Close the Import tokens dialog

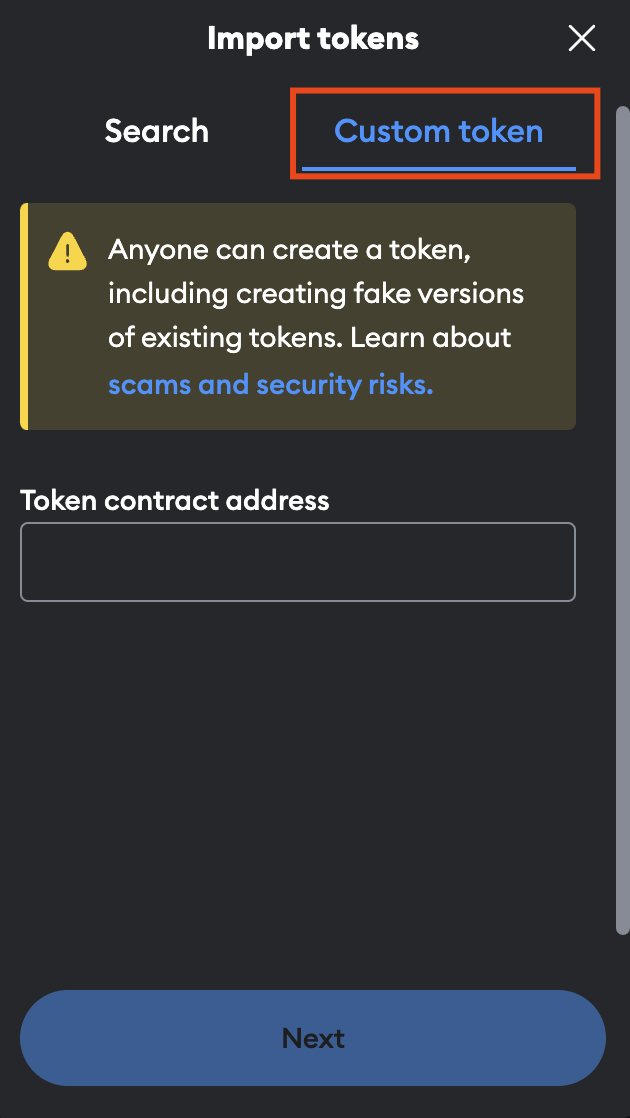click(581, 39)
